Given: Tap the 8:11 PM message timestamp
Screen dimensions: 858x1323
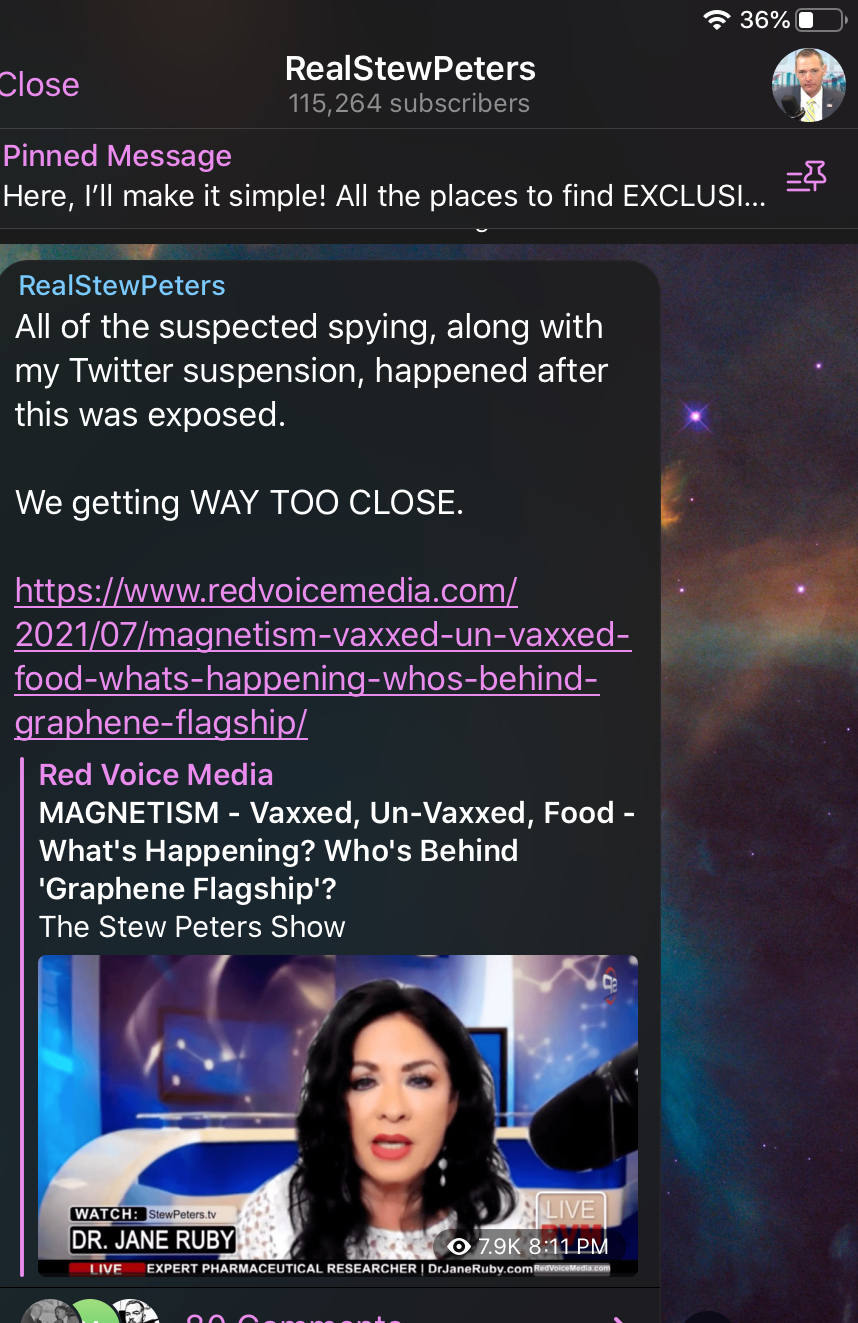Looking at the screenshot, I should pyautogui.click(x=568, y=1246).
